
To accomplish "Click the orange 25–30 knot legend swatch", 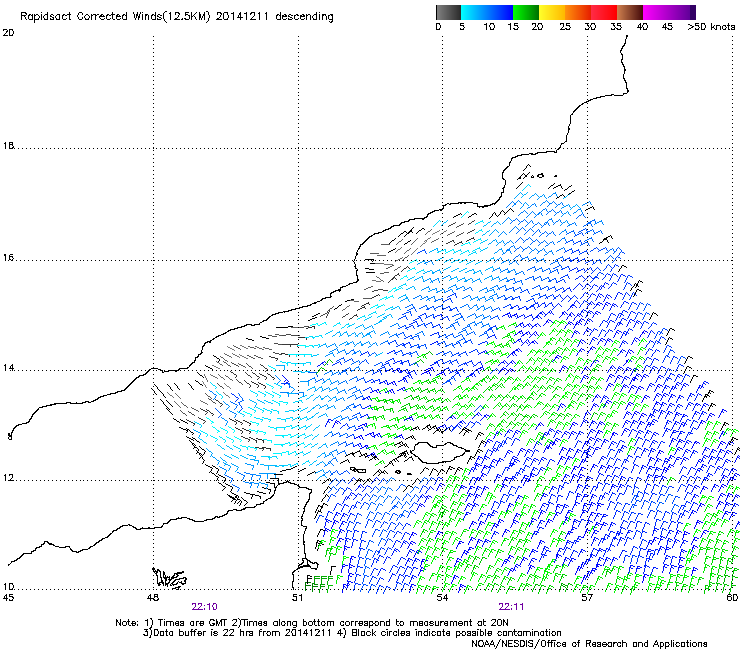I will [x=578, y=12].
